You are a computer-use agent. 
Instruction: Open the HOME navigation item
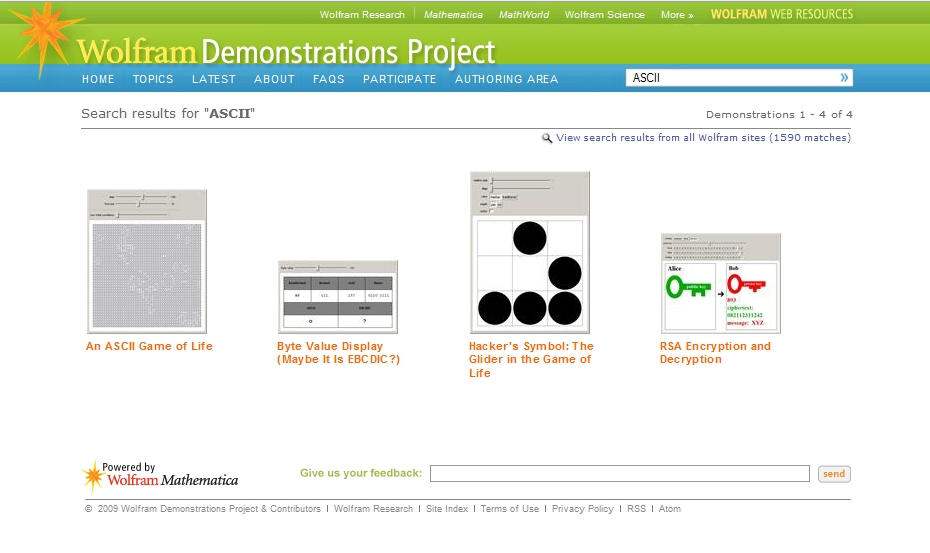click(x=98, y=79)
